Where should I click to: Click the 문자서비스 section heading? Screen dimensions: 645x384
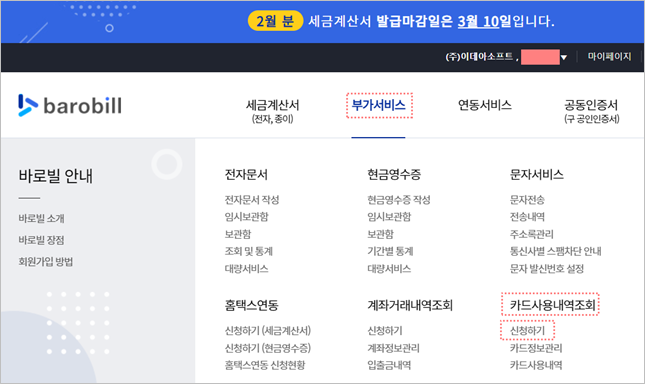click(536, 175)
